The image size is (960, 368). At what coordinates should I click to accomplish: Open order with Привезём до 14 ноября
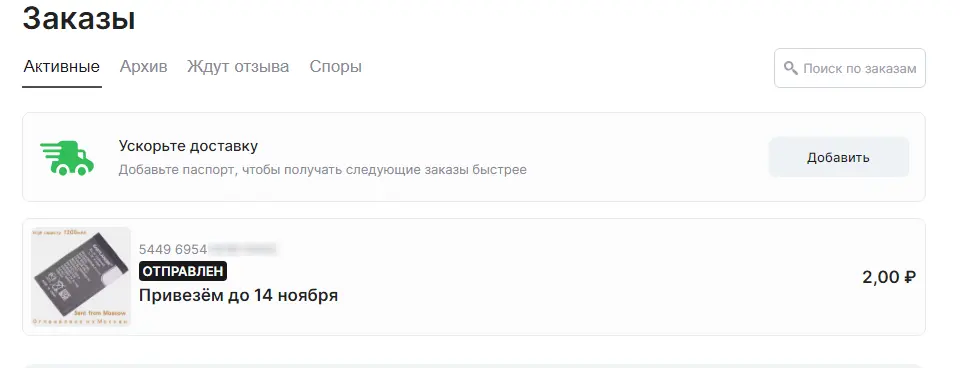click(238, 296)
